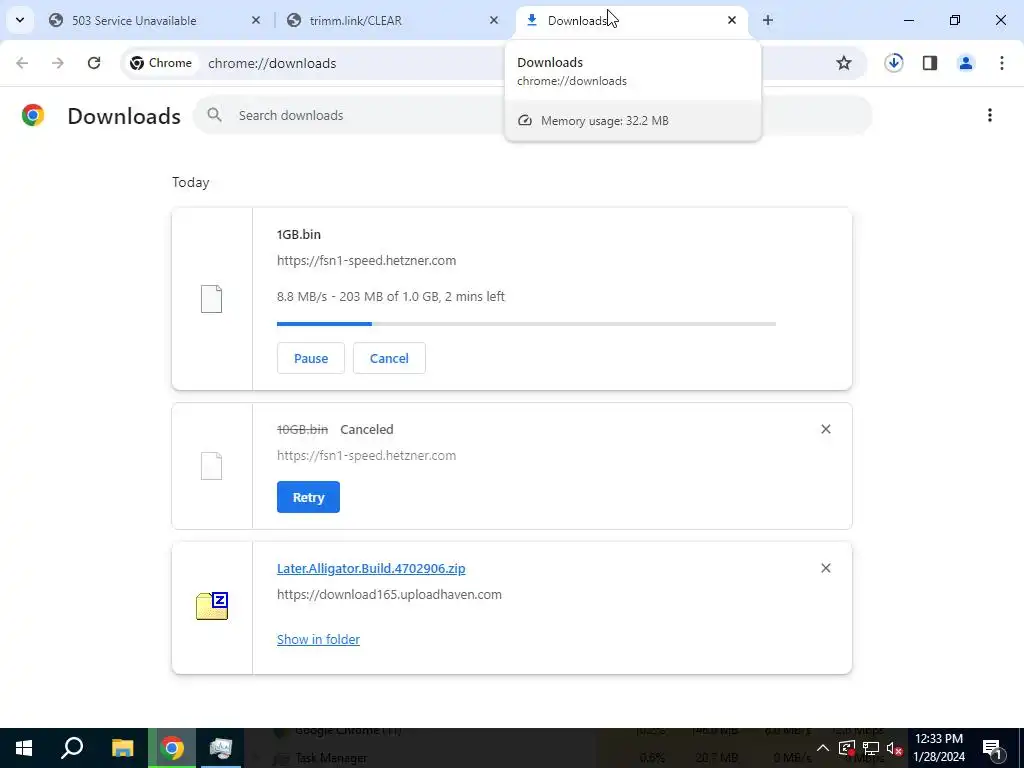Focus the chrome://downloads address bar
The height and width of the screenshot is (768, 1024).
coord(272,63)
